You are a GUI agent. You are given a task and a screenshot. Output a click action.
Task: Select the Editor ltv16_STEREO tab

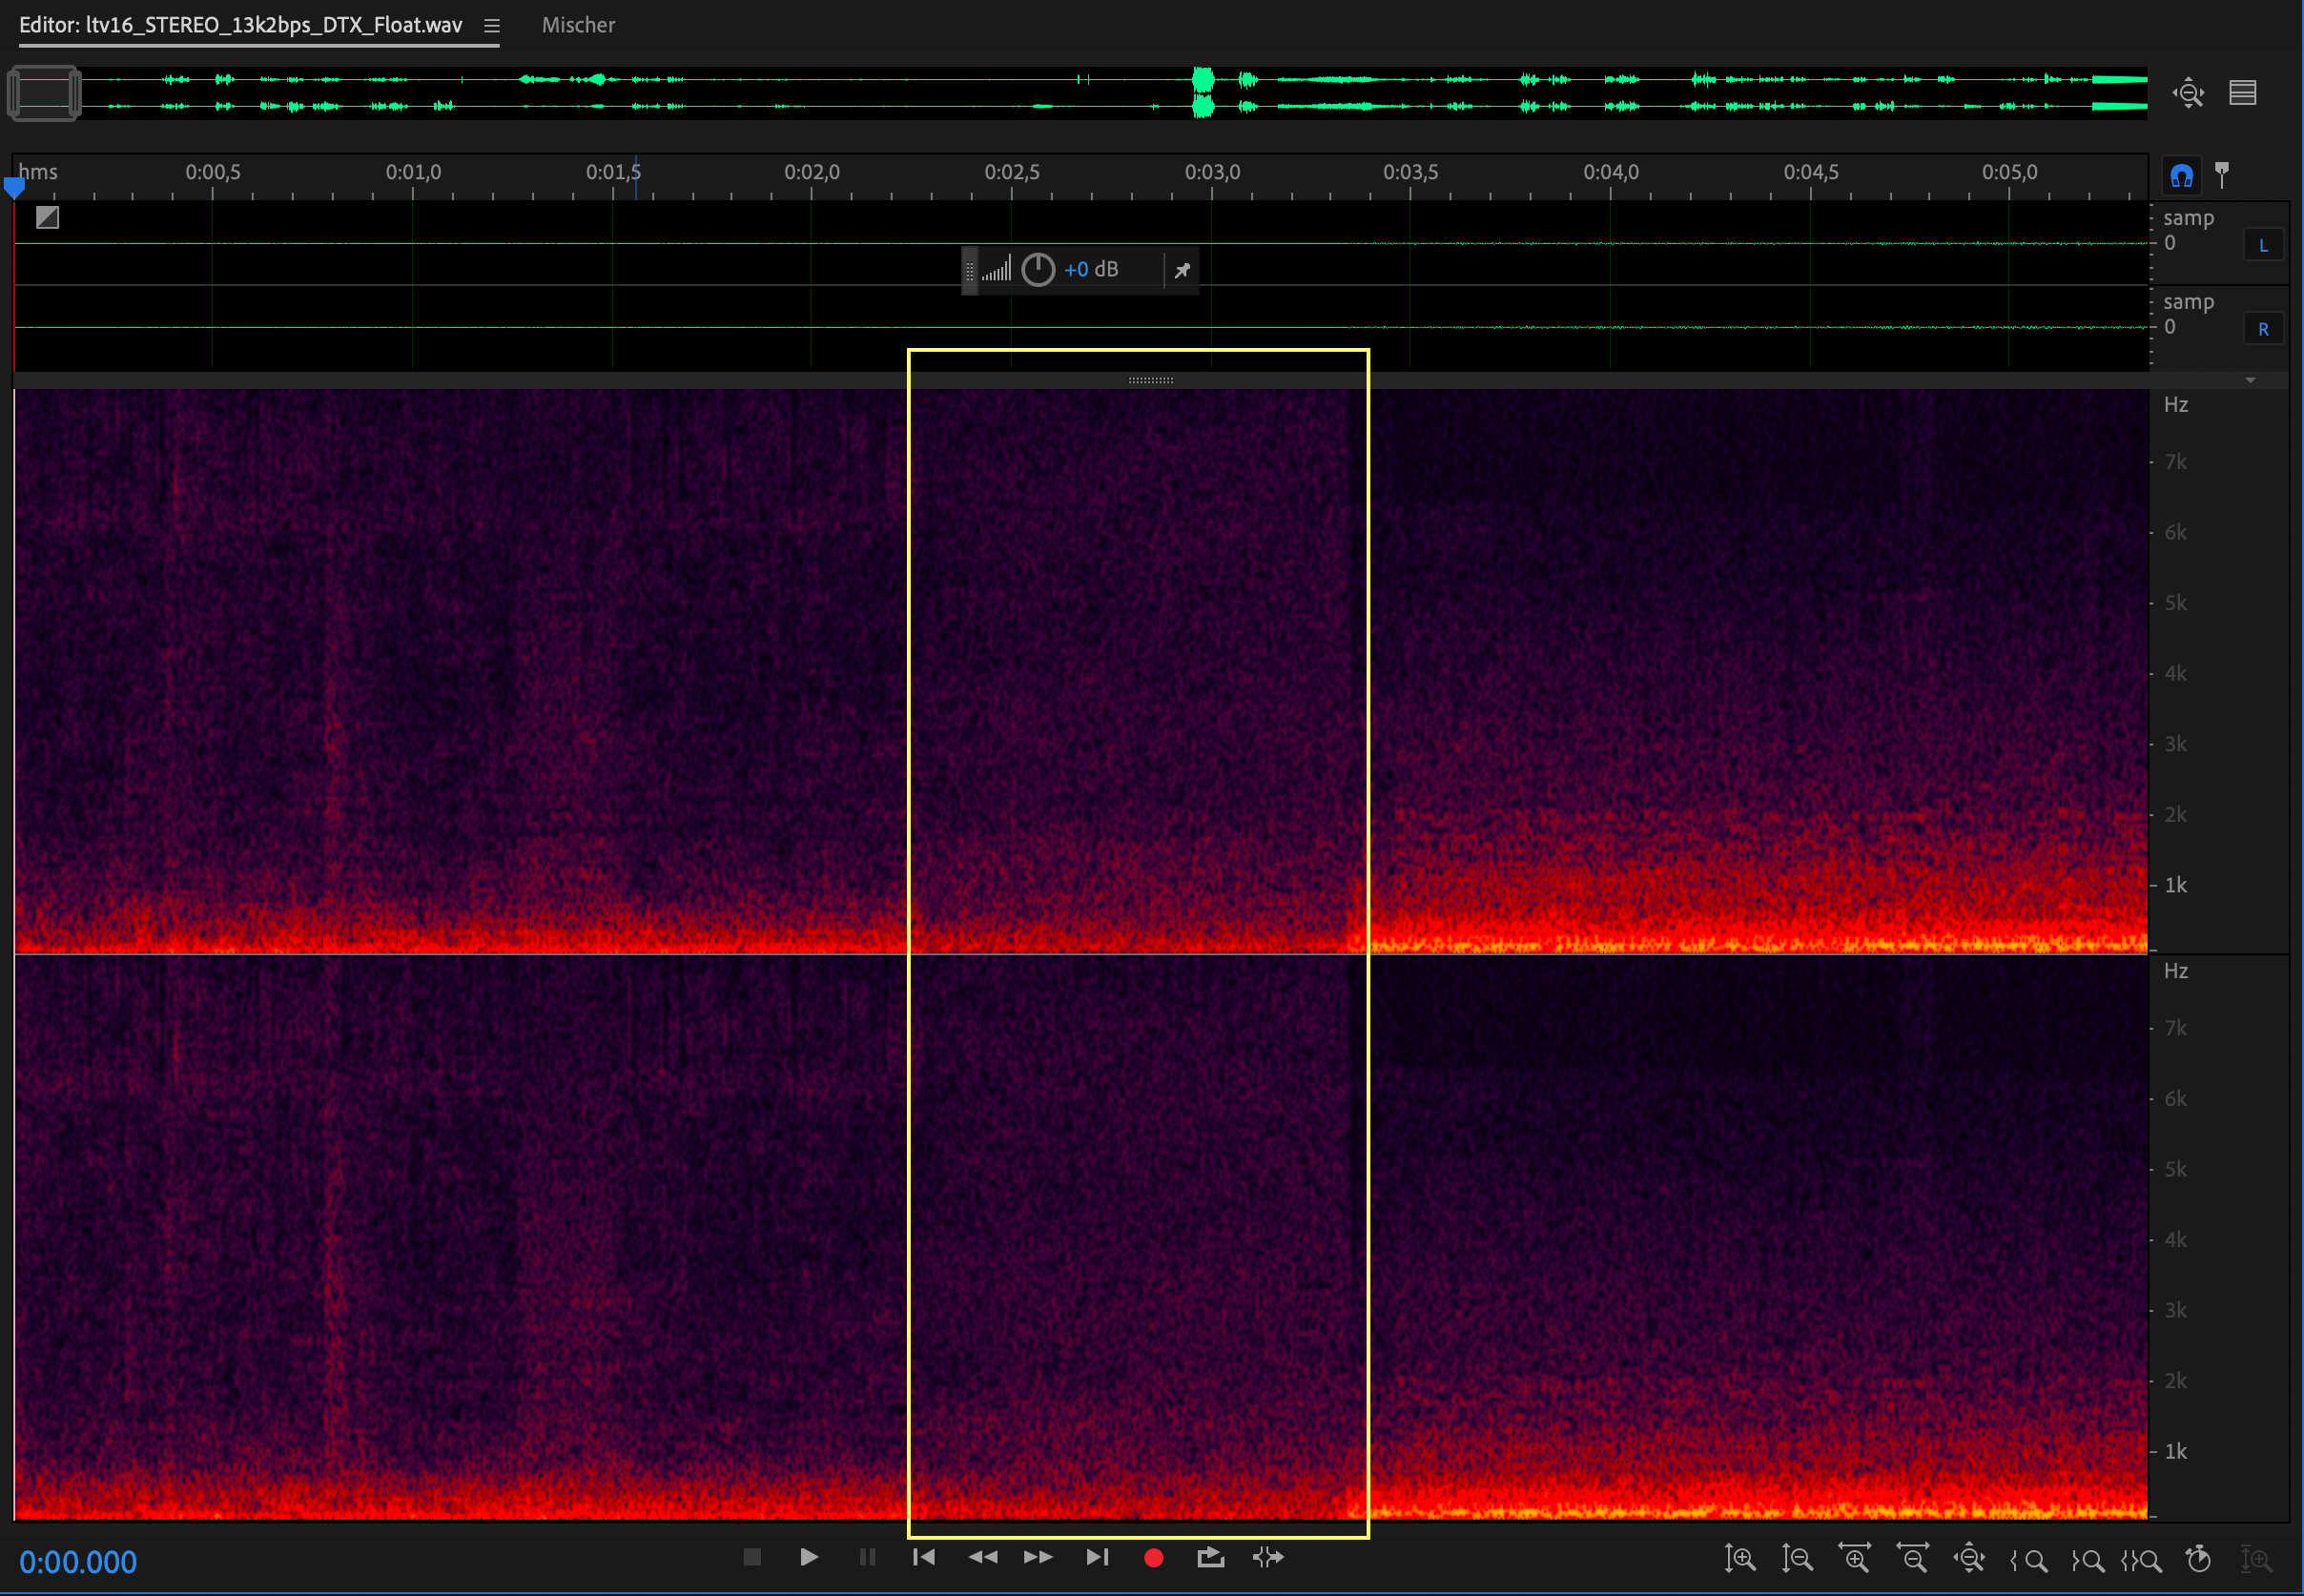point(240,25)
